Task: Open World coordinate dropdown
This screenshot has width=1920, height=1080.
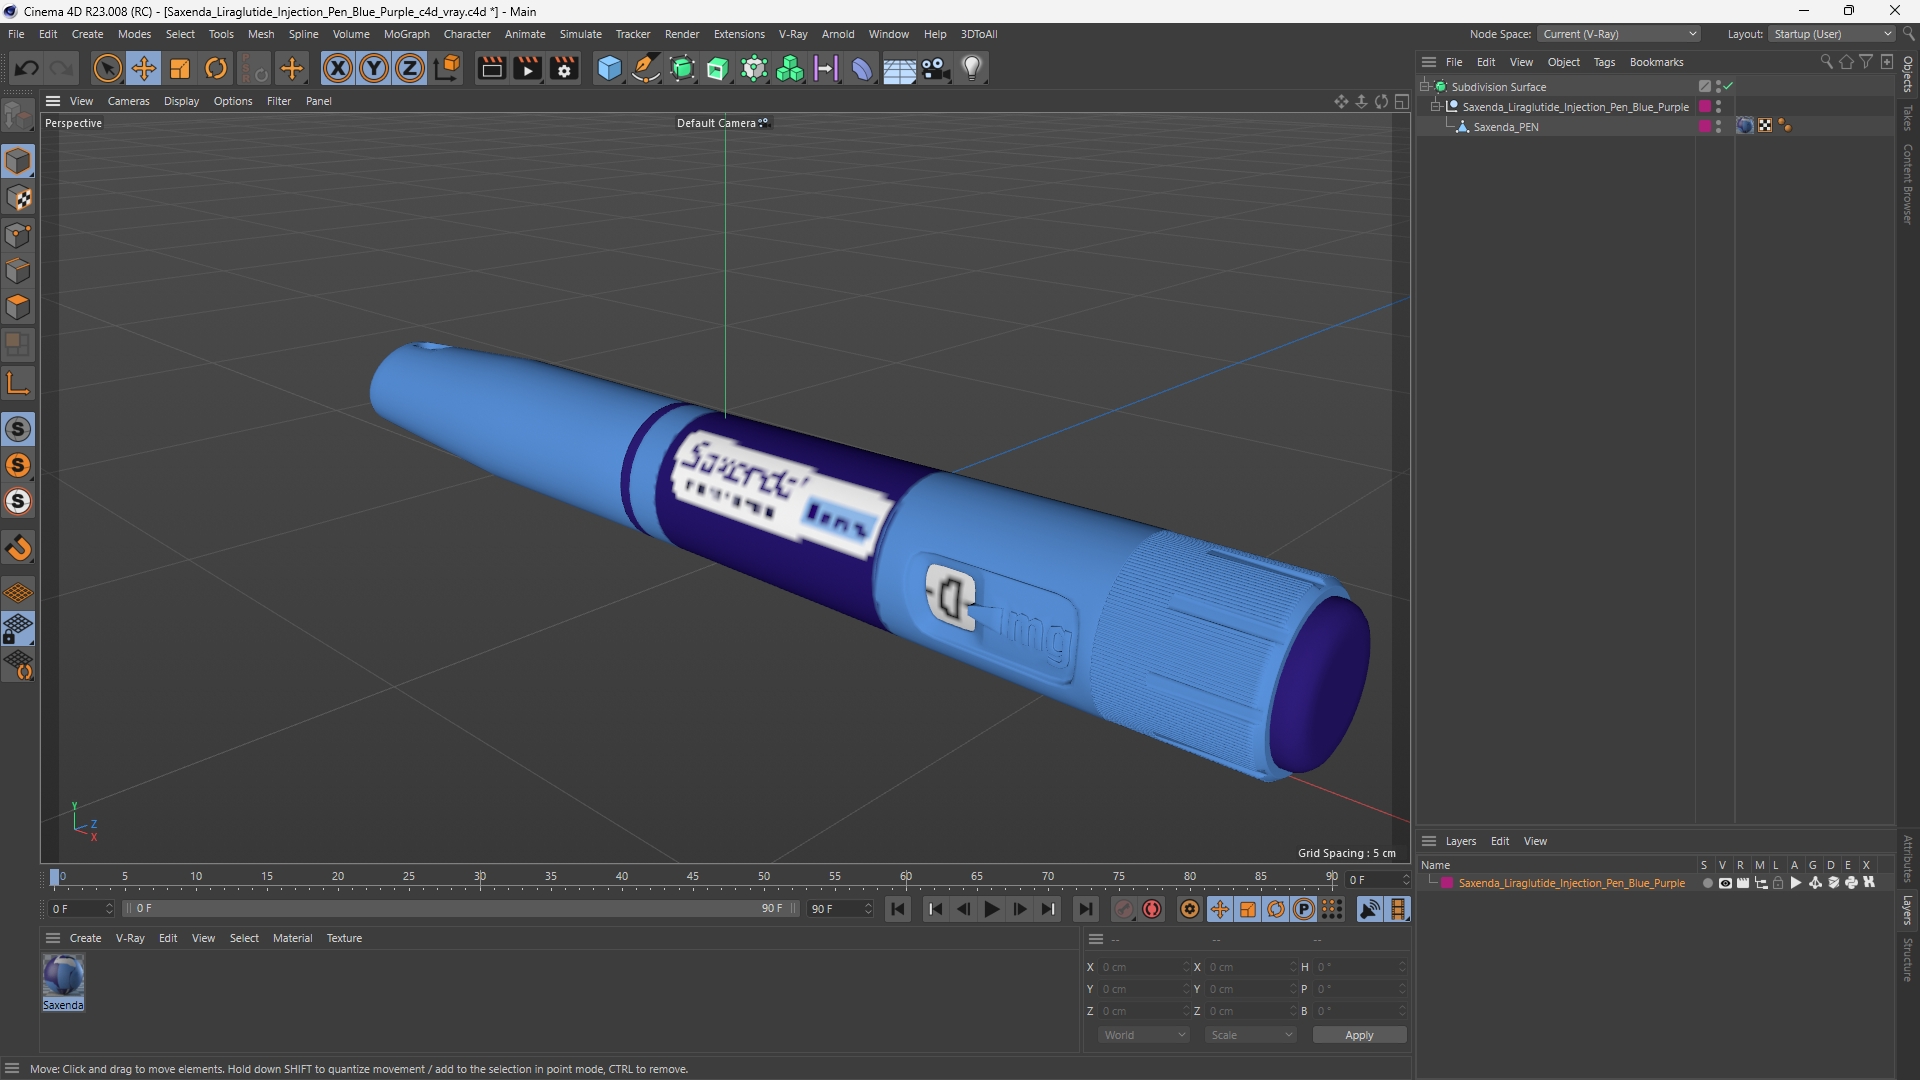Action: pyautogui.click(x=1143, y=1035)
